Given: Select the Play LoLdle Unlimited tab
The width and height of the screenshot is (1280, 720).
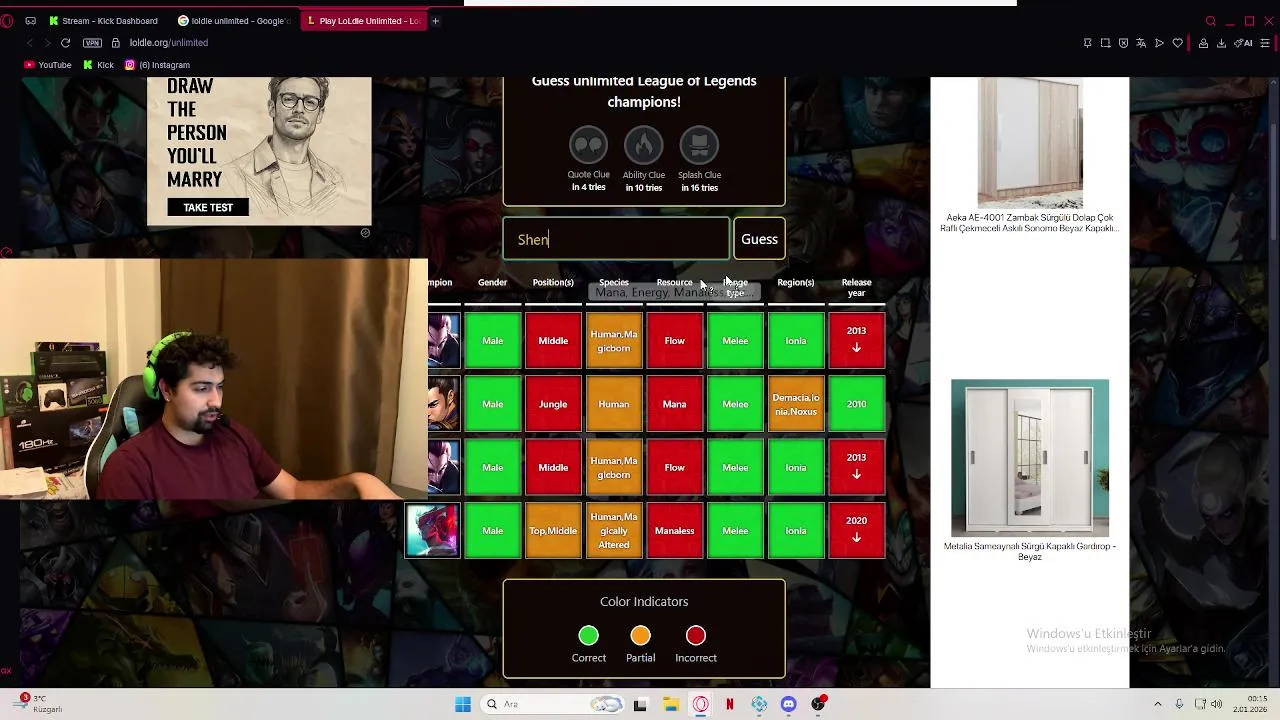Looking at the screenshot, I should (x=363, y=21).
